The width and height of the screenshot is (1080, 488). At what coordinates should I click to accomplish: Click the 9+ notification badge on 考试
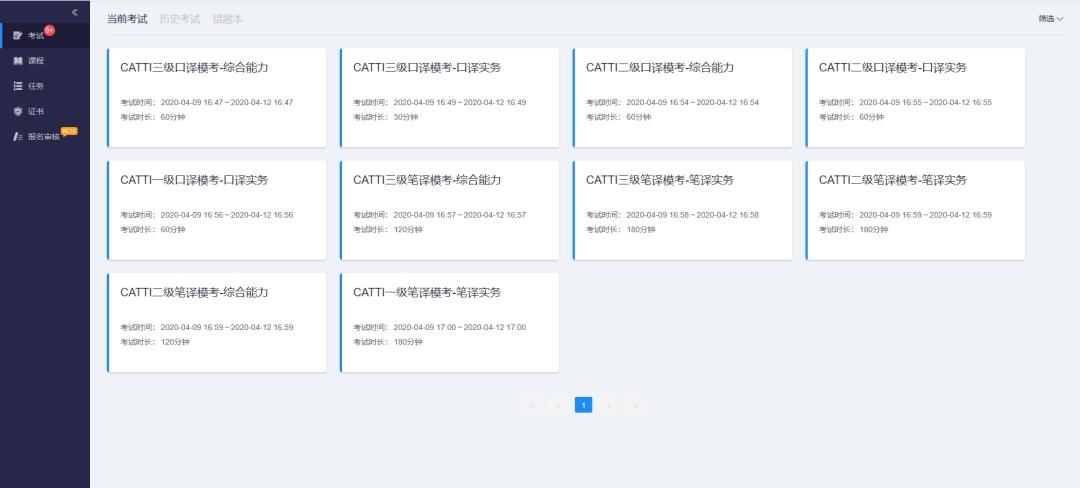[x=49, y=30]
